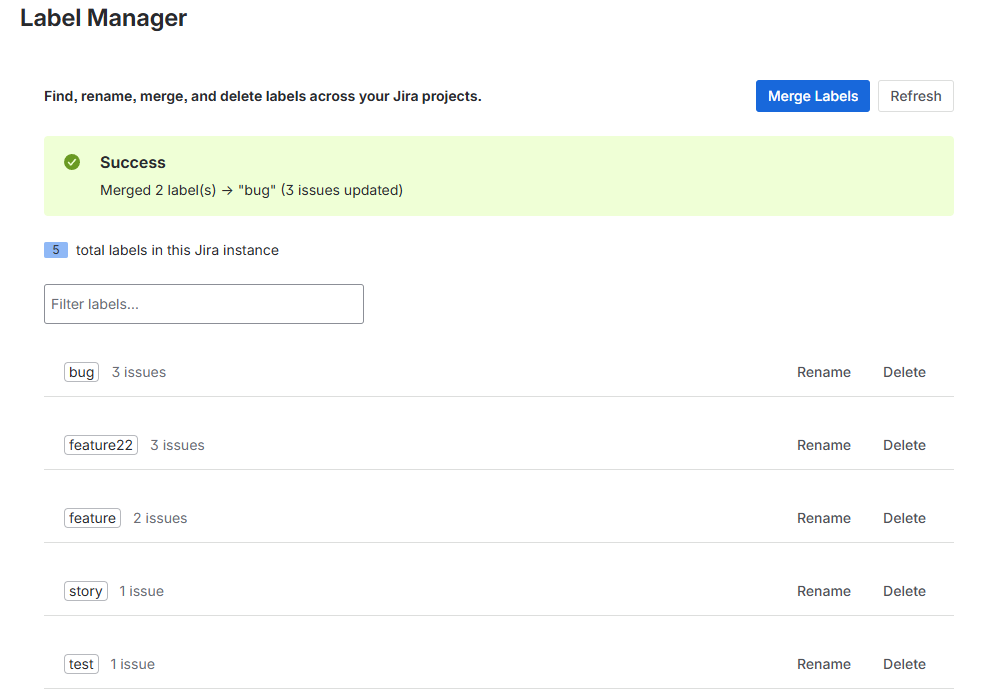
Task: Focus the Filter labels input field
Action: (203, 304)
